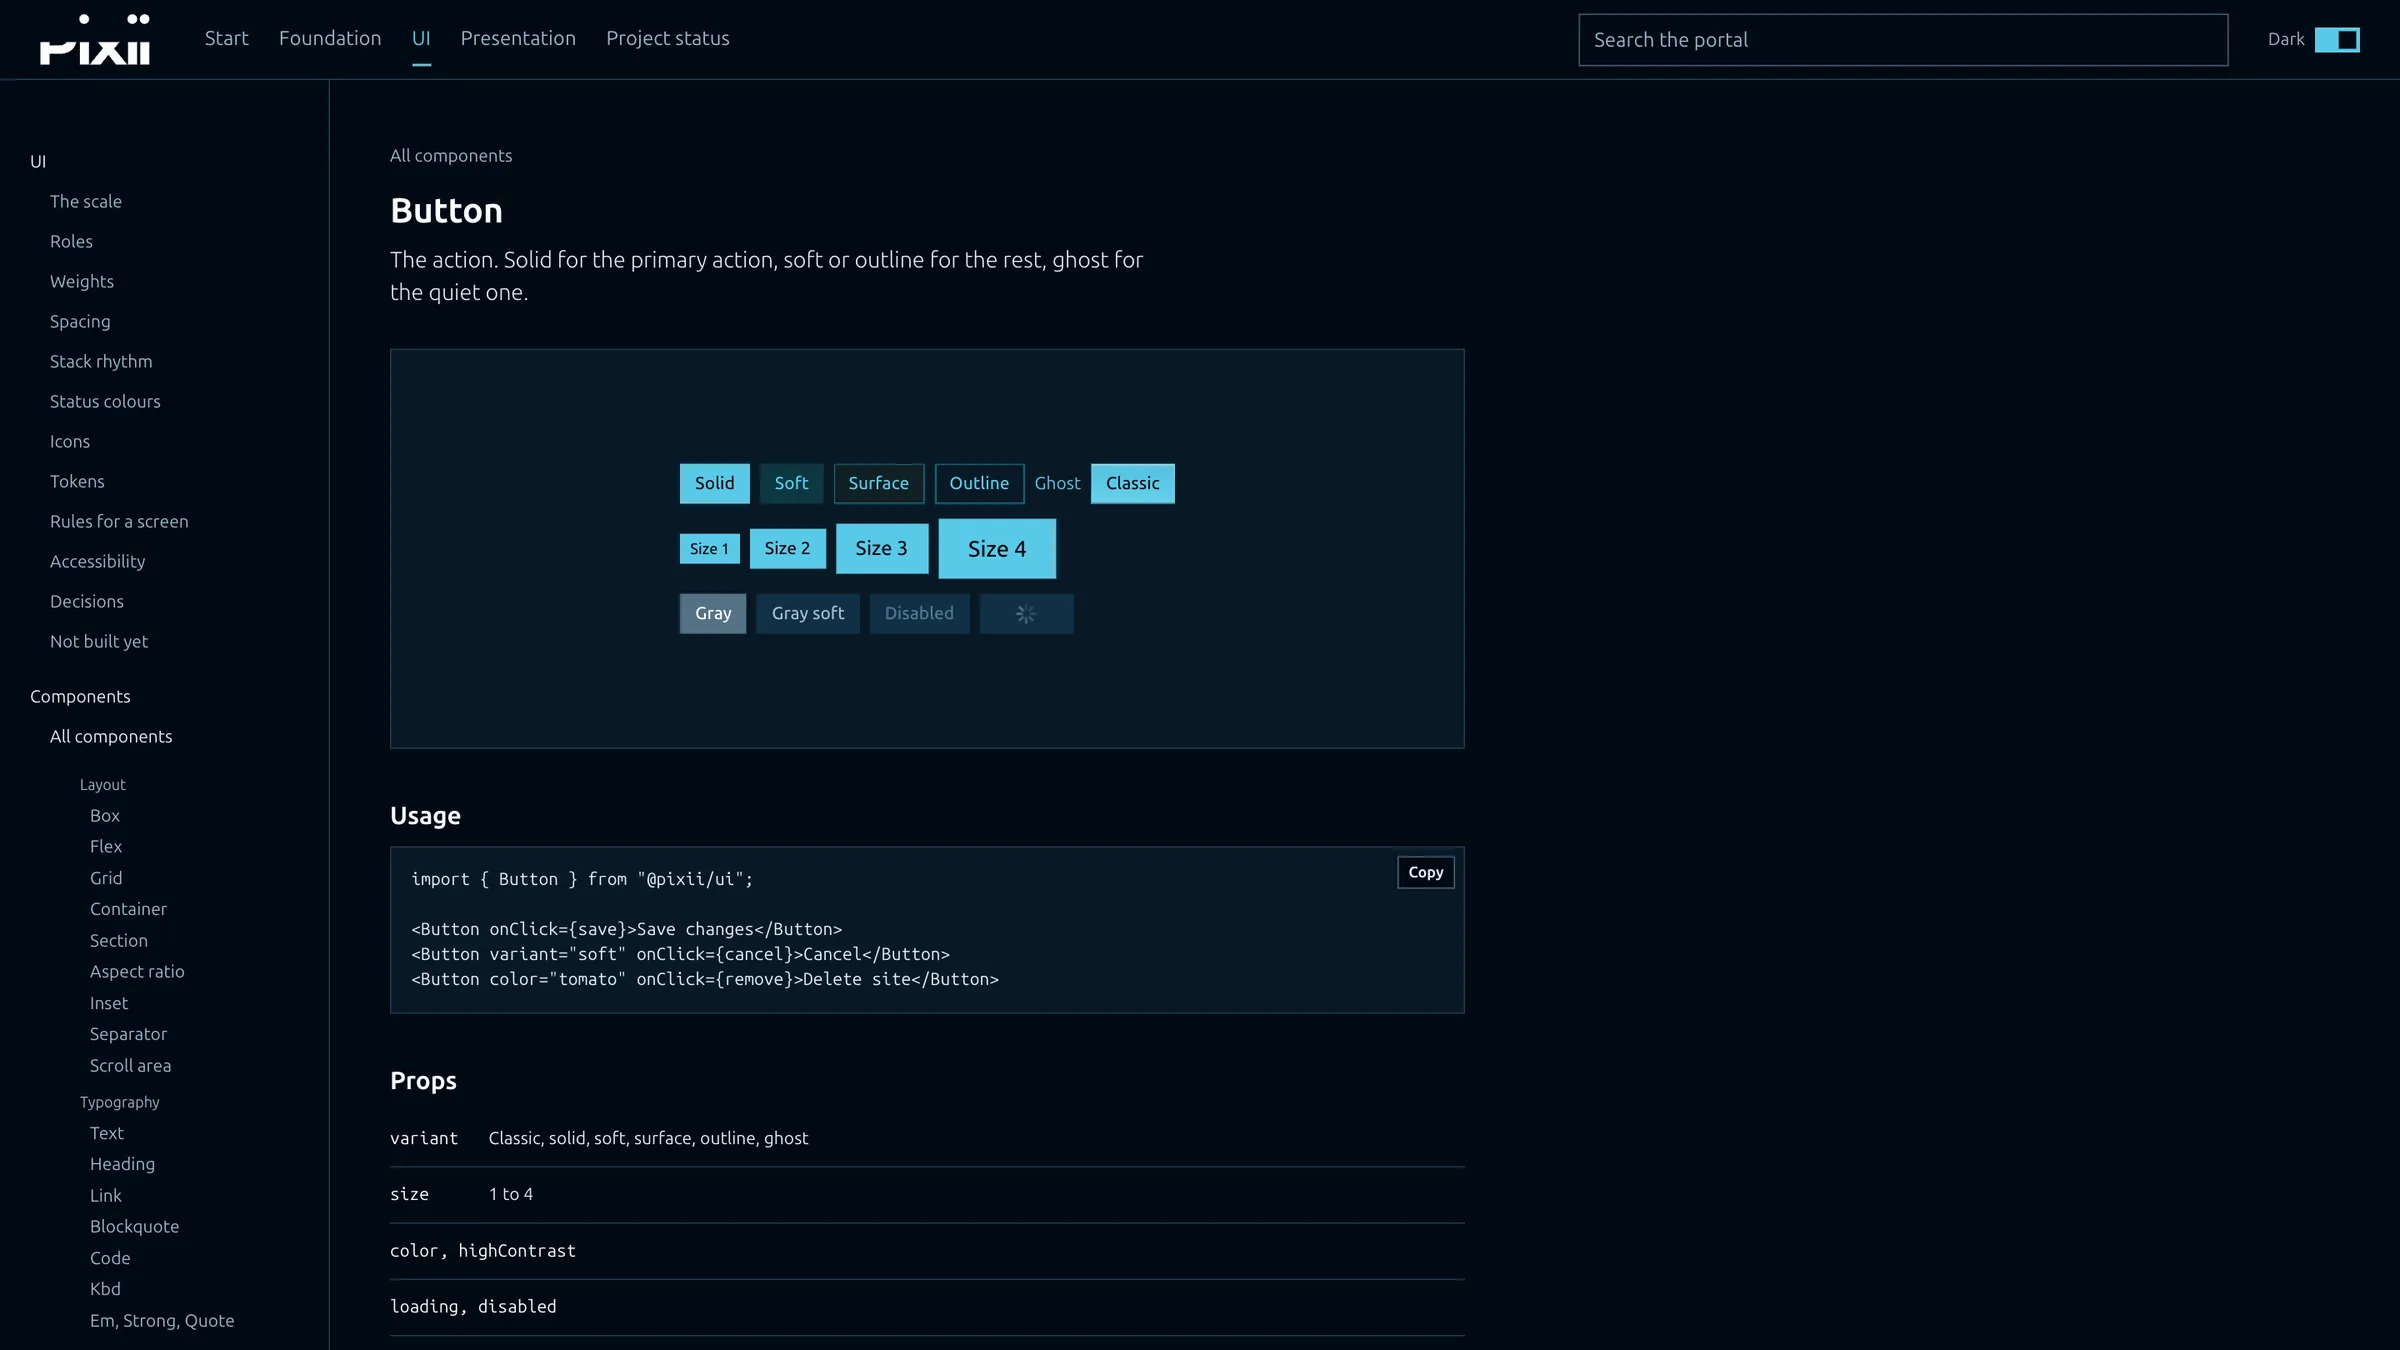Open the Container component page
The image size is (2400, 1350).
(128, 909)
